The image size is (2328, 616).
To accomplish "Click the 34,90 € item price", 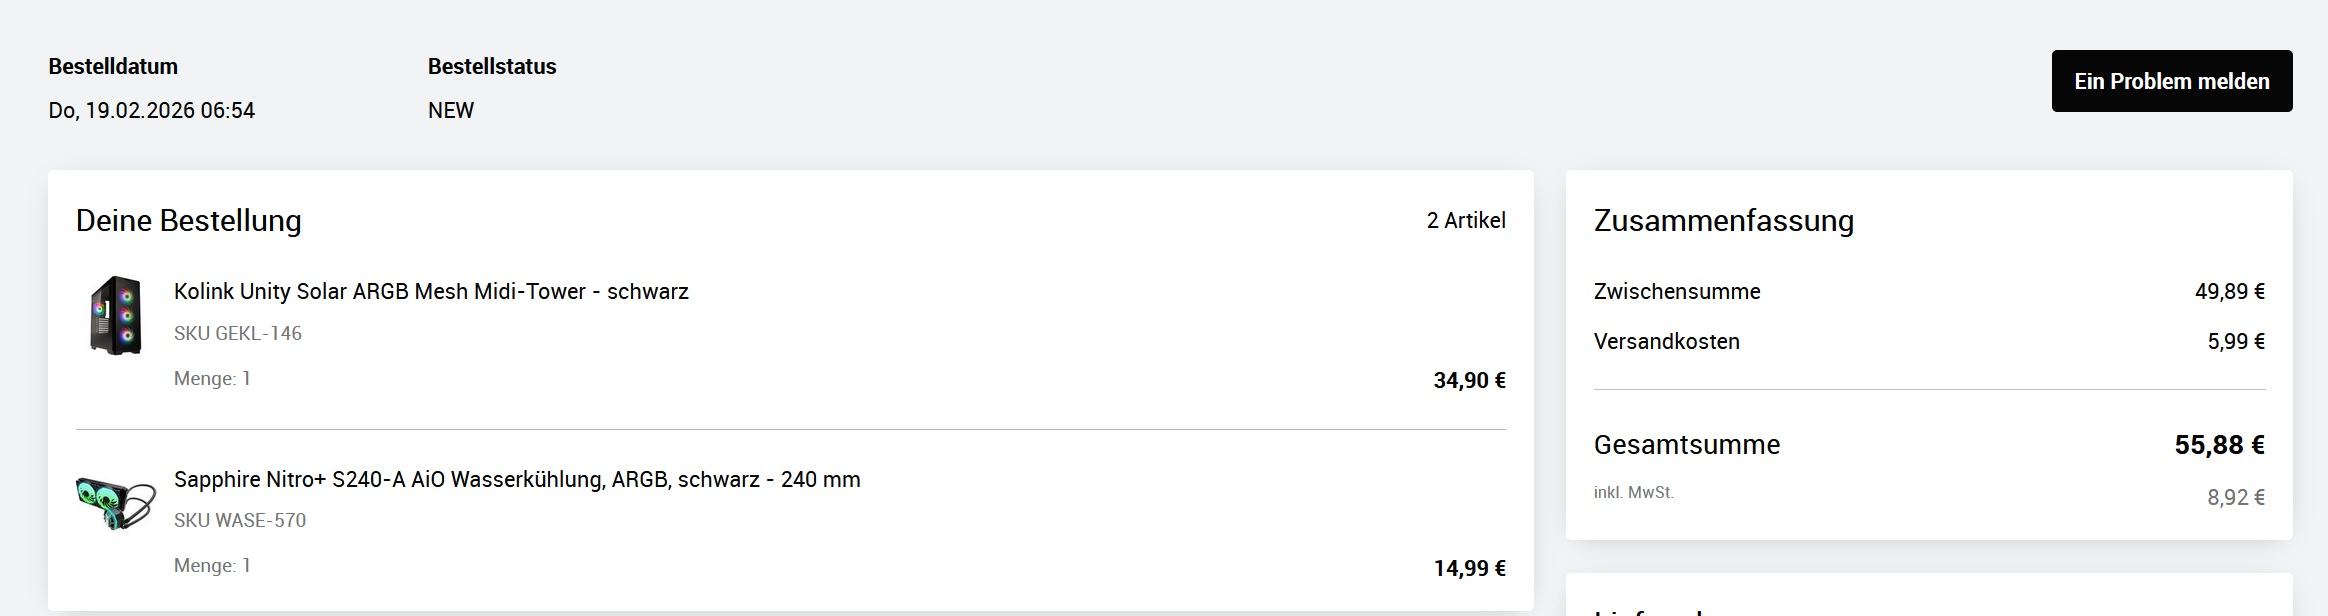I will pos(1469,381).
